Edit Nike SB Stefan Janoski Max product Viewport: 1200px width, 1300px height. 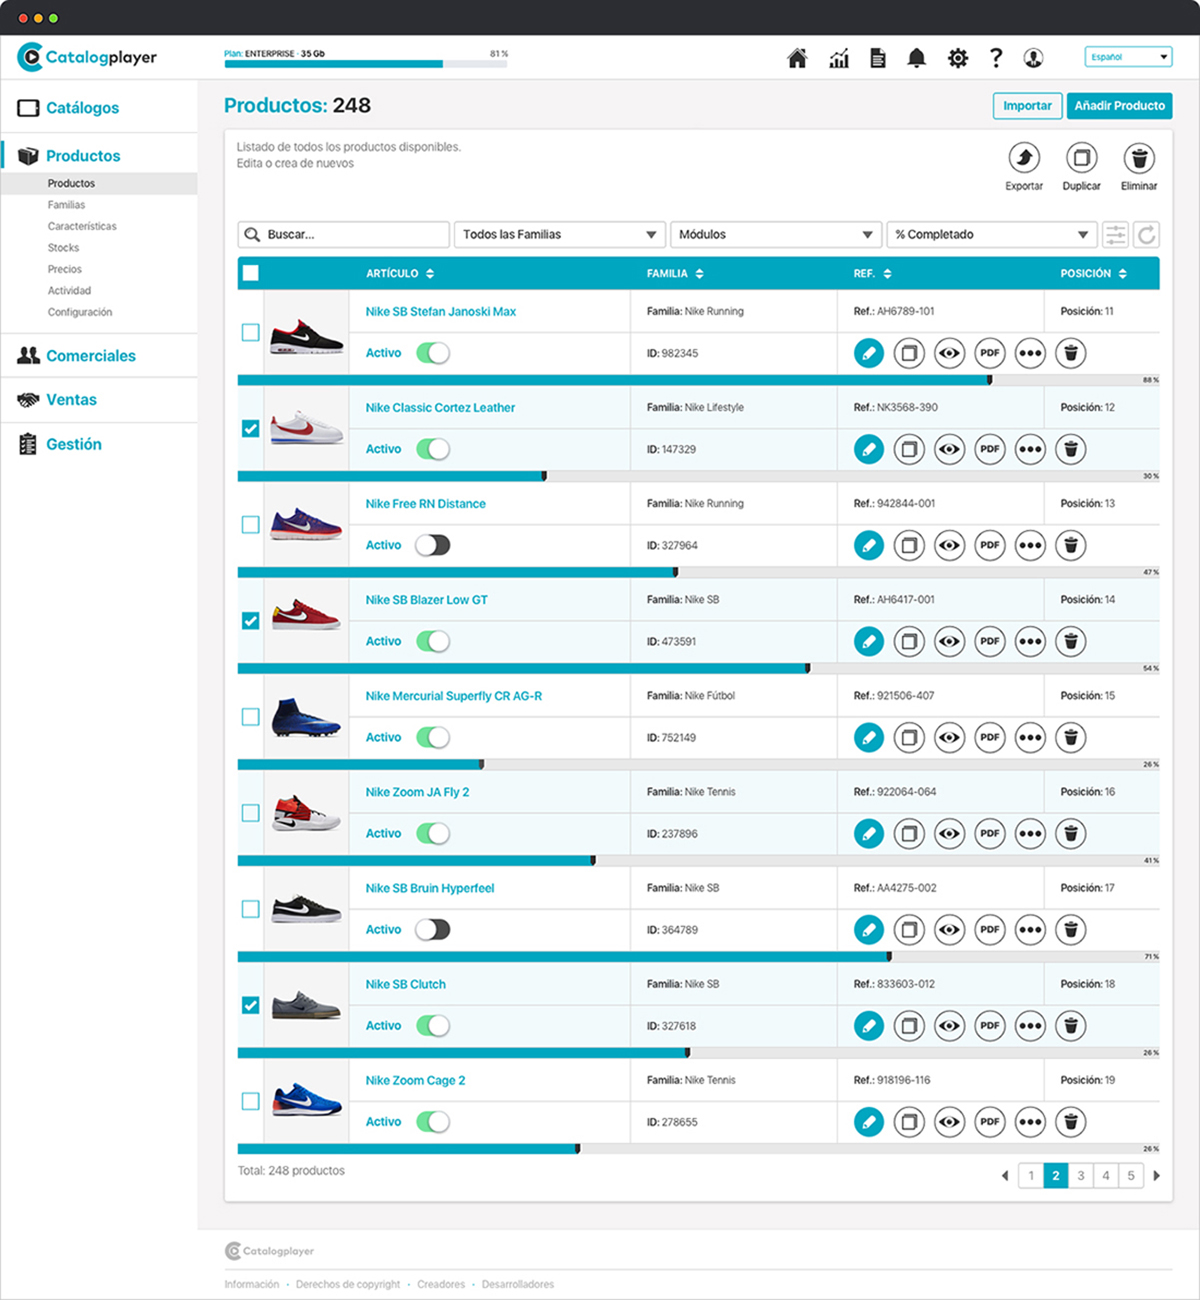click(x=869, y=353)
